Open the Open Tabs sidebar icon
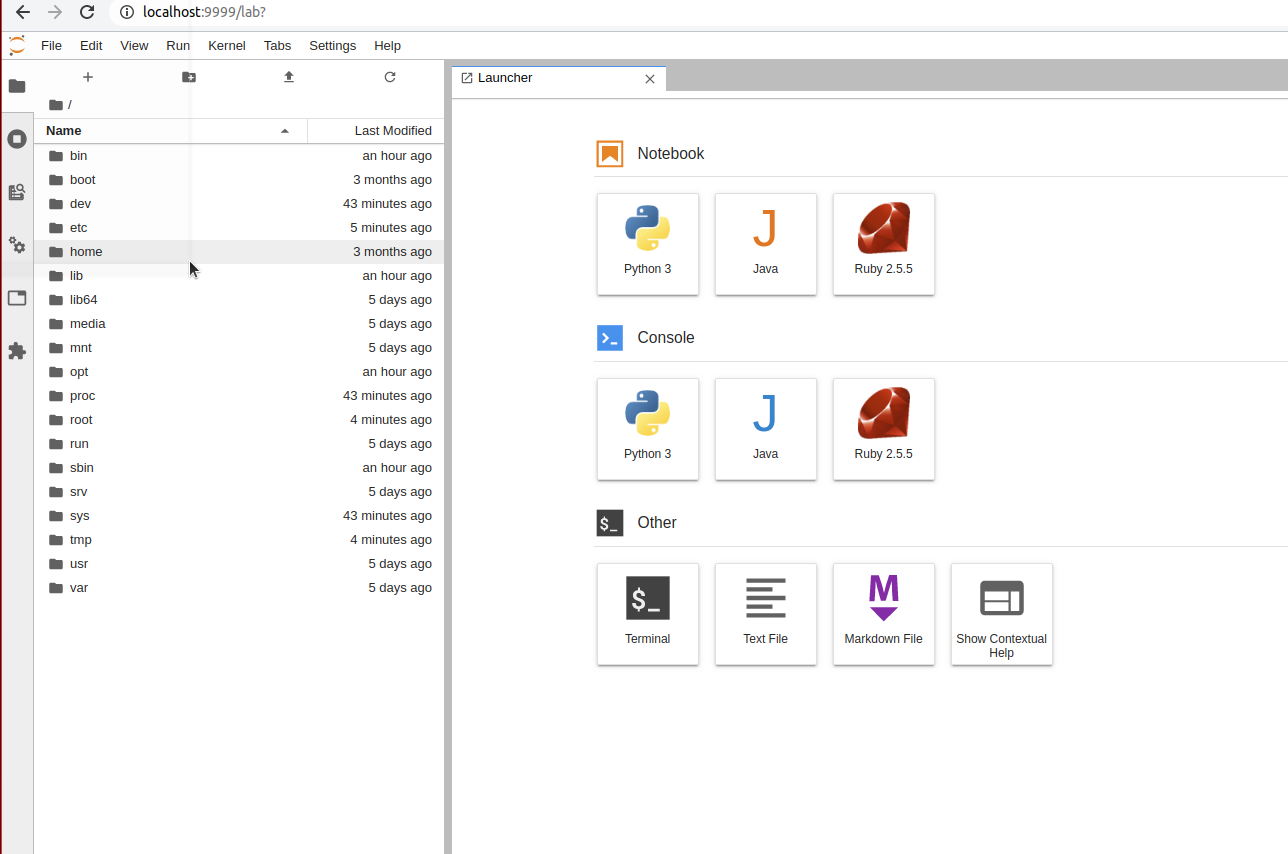The width and height of the screenshot is (1288, 854). [16, 298]
